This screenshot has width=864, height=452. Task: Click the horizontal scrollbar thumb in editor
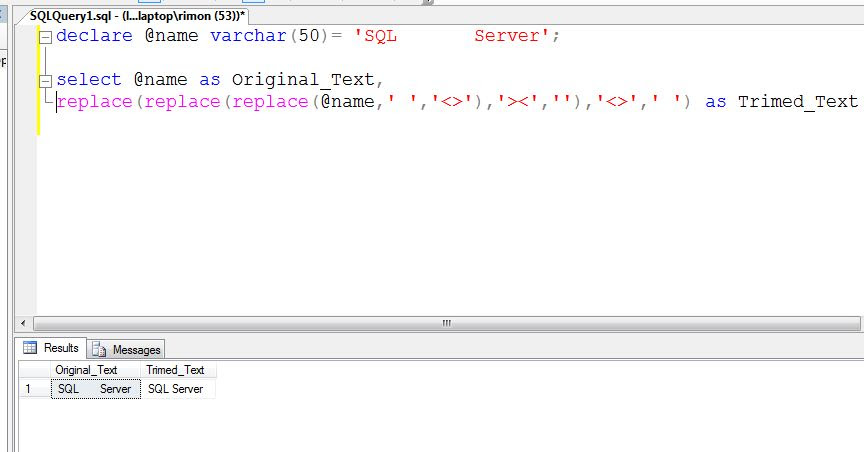tap(446, 323)
